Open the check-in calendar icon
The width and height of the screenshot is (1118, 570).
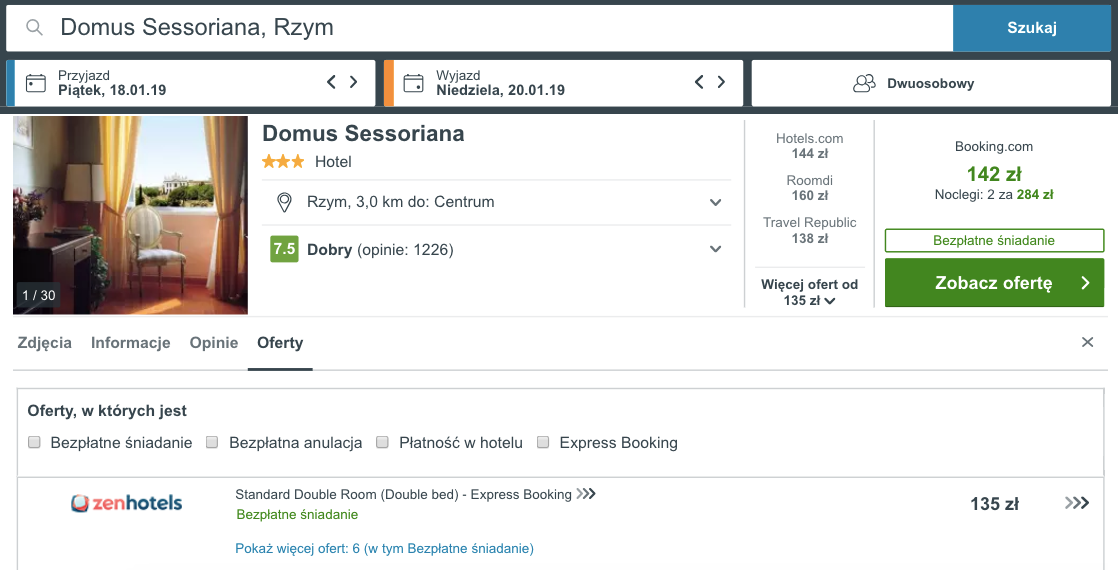[36, 83]
